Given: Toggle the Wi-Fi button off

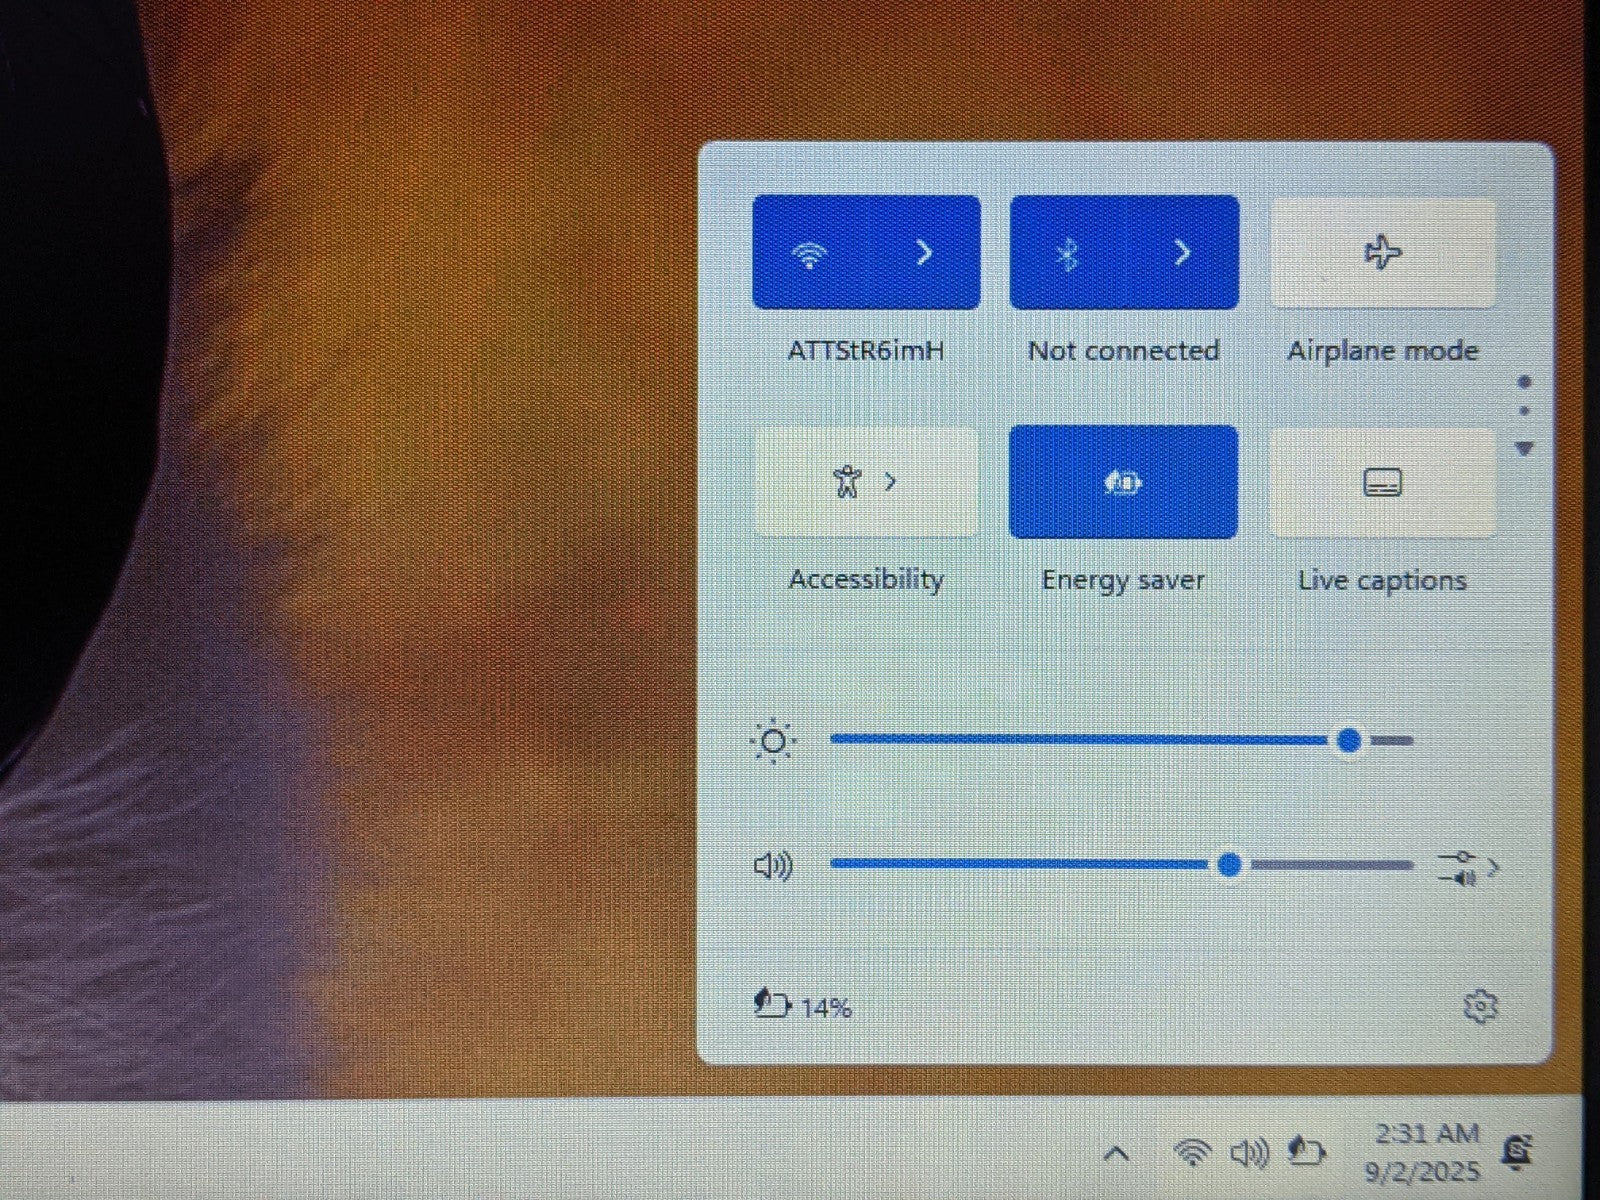Looking at the screenshot, I should point(809,253).
